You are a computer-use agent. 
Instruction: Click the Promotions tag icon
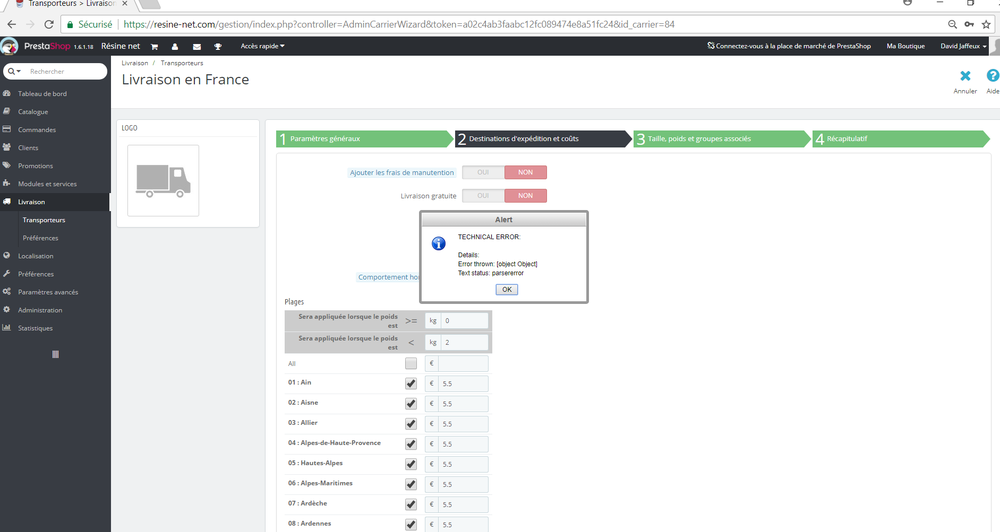(x=6, y=165)
